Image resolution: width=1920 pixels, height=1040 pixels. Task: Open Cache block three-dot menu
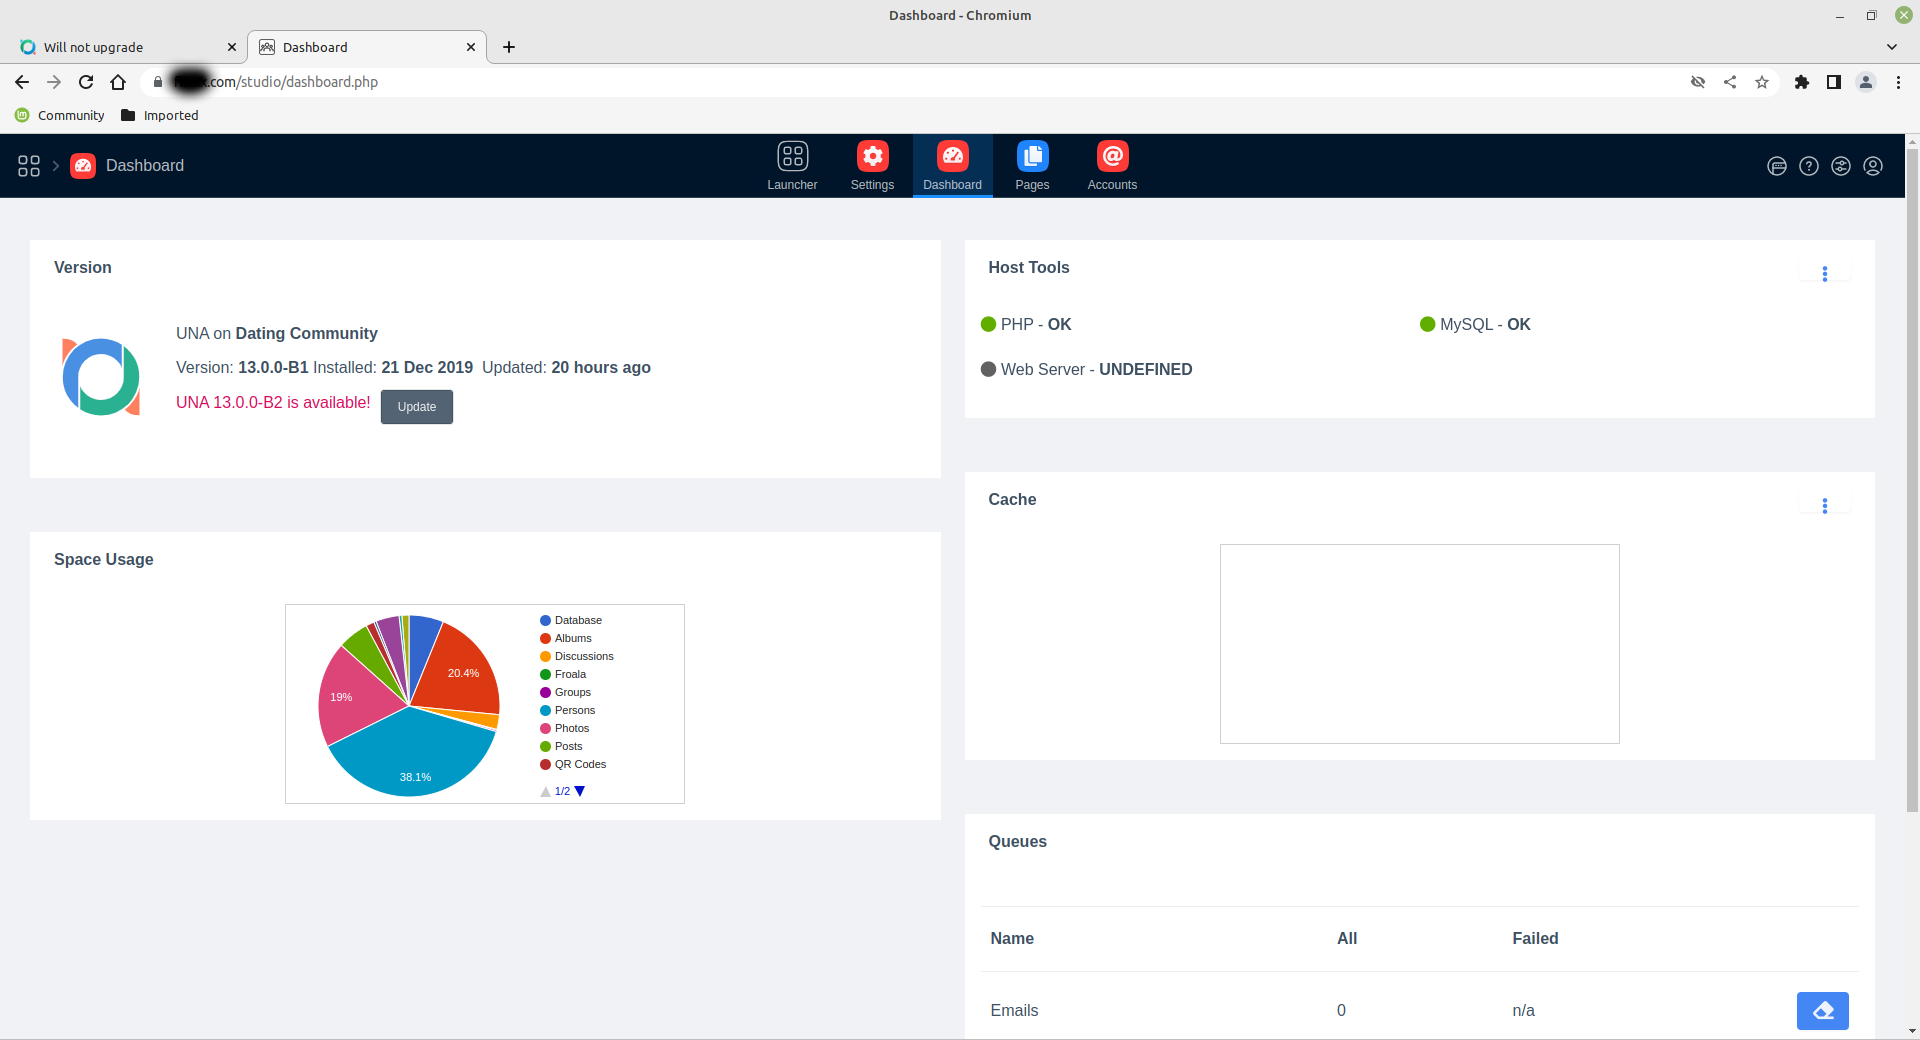coord(1824,506)
